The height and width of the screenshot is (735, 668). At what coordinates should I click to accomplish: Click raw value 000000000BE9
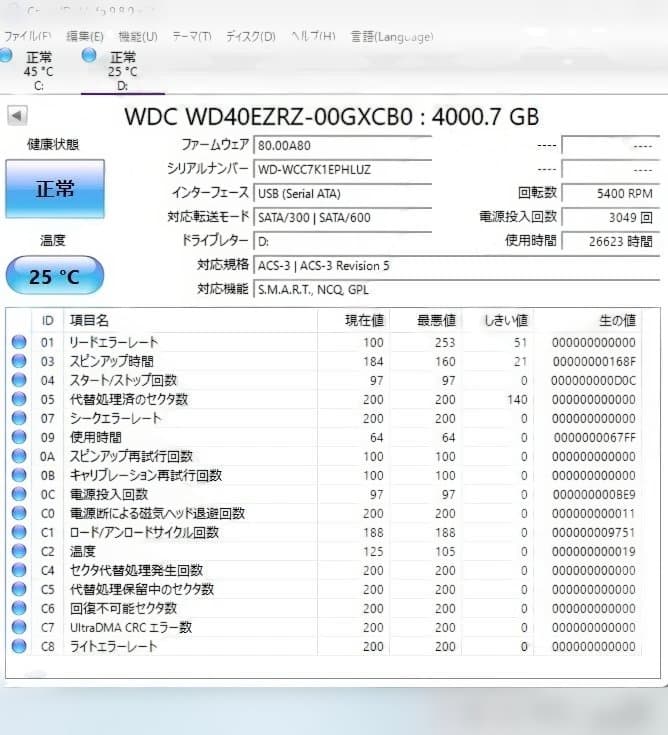click(x=594, y=495)
